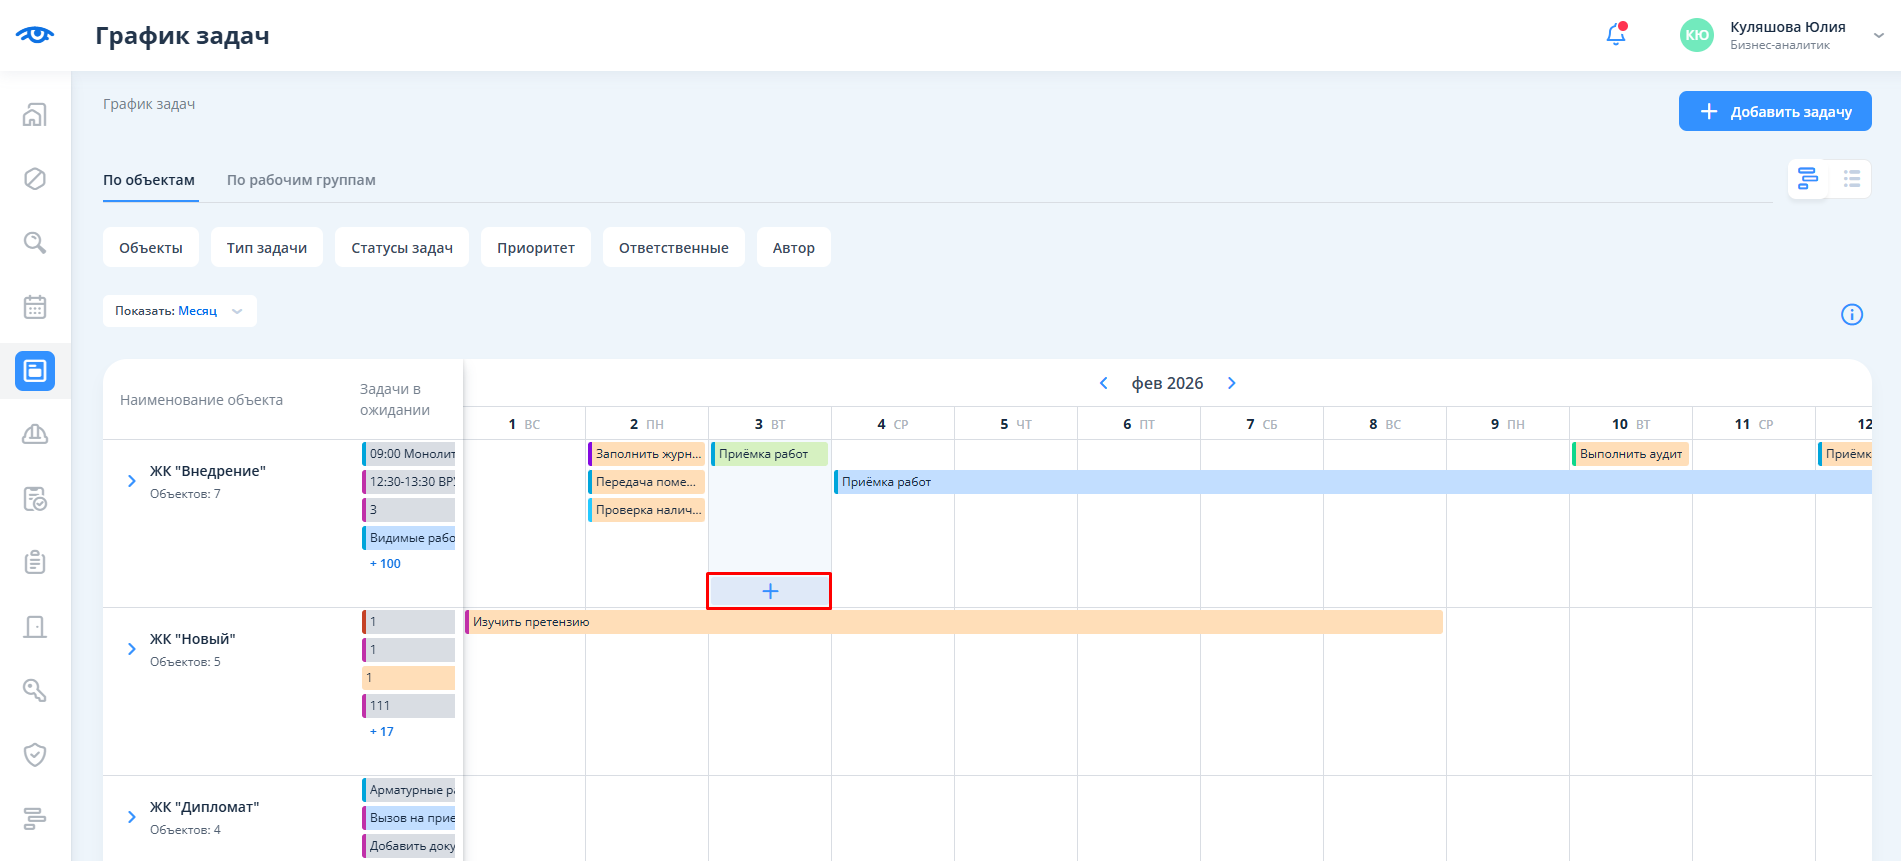Open the Статусы задач filter

402,248
